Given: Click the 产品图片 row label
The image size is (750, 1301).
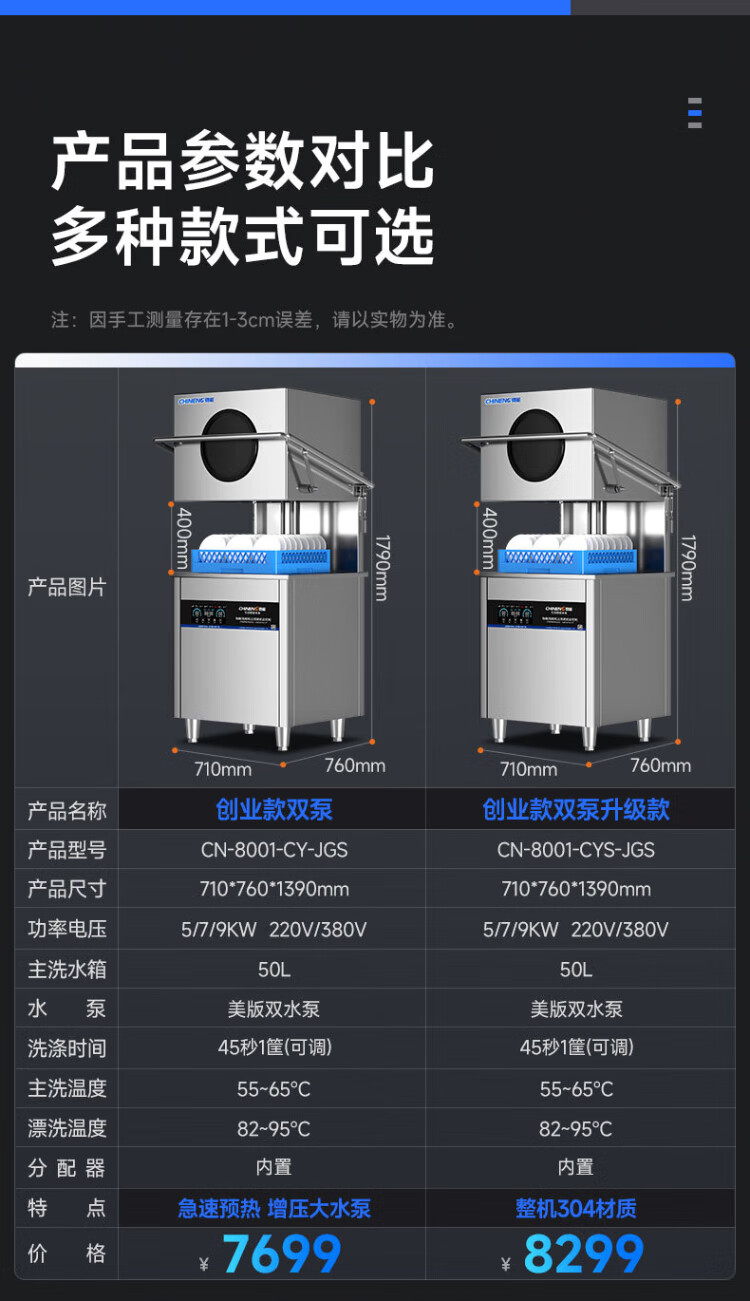Looking at the screenshot, I should pyautogui.click(x=66, y=587).
